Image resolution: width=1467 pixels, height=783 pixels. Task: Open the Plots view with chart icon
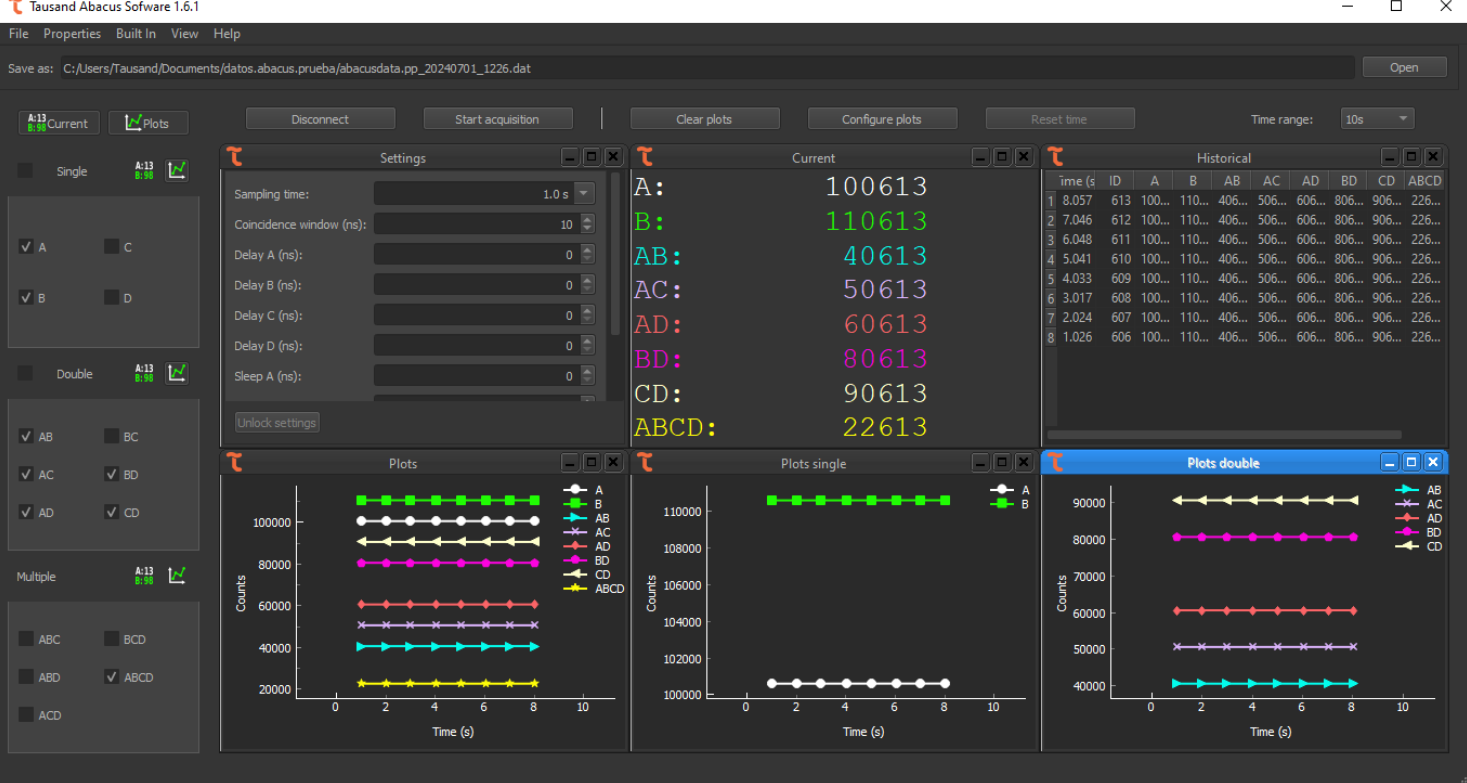pos(147,123)
